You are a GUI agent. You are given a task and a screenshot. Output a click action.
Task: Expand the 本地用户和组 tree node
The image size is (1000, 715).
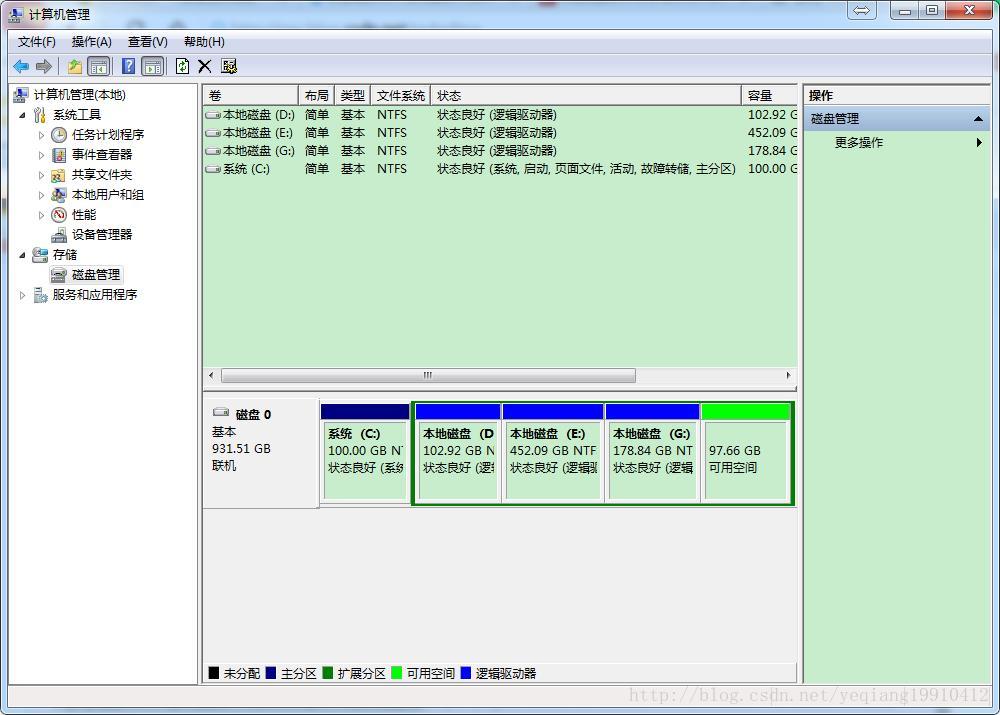41,195
